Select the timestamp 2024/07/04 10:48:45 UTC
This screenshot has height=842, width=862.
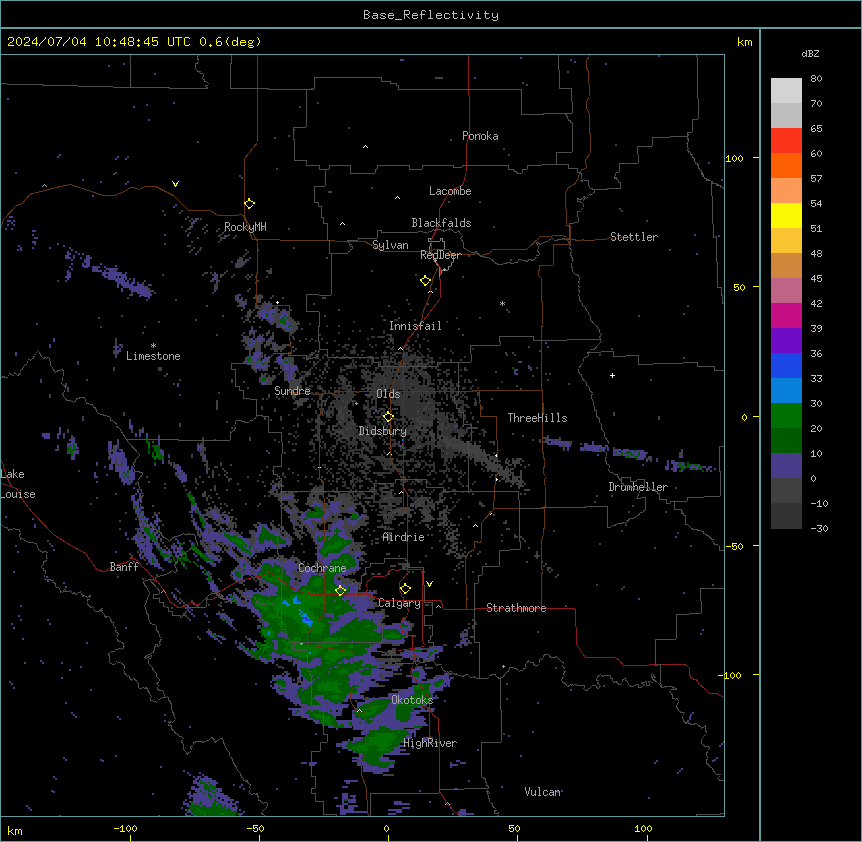[99, 42]
